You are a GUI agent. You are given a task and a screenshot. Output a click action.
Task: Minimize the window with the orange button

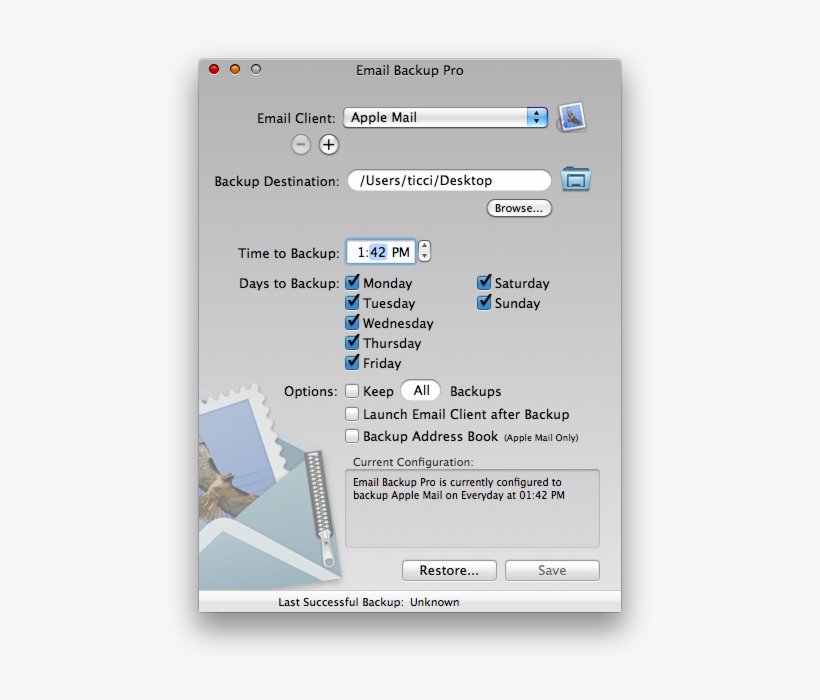click(x=235, y=69)
